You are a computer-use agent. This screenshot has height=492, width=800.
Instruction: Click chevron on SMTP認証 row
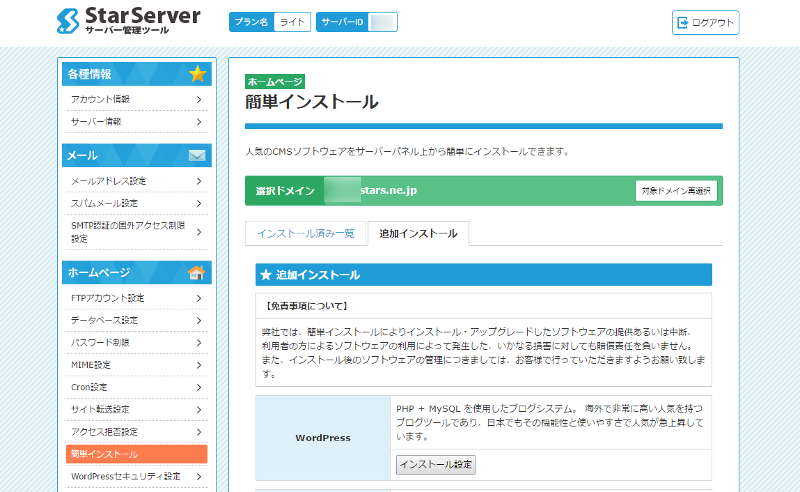click(199, 232)
